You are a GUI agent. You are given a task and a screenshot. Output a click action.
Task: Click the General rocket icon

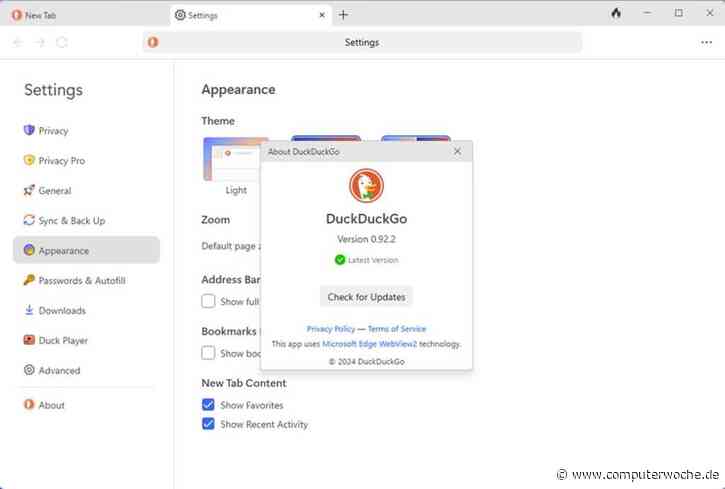pyautogui.click(x=29, y=190)
